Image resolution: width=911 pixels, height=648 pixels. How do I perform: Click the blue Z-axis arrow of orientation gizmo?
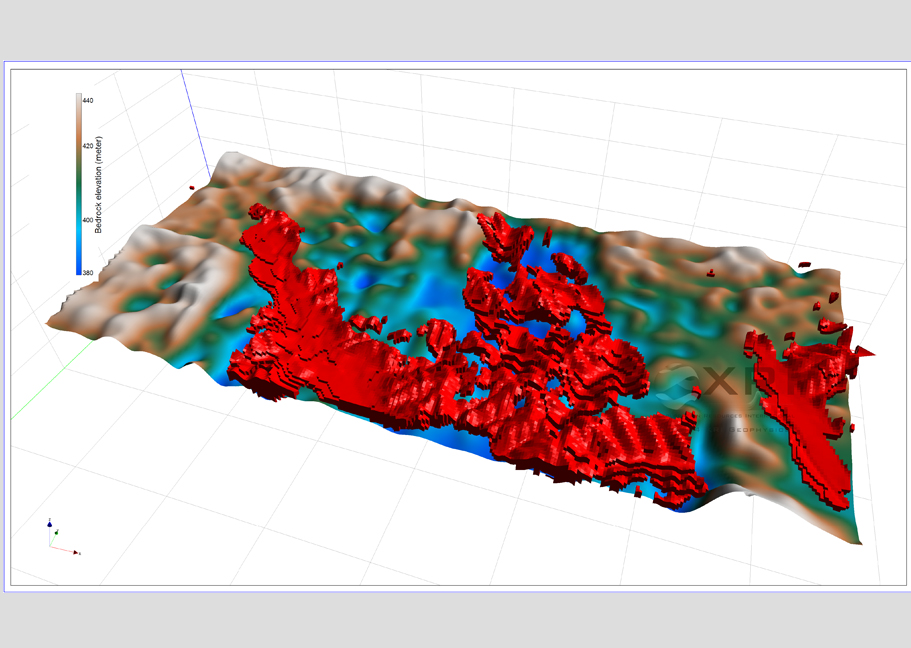coord(50,524)
